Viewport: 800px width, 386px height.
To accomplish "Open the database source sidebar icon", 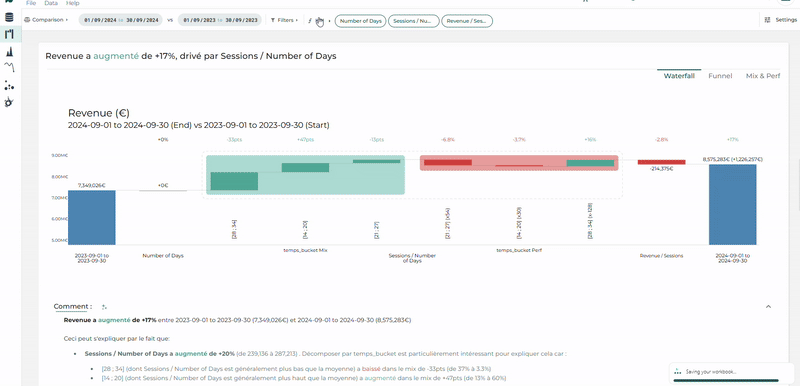I will (9, 18).
